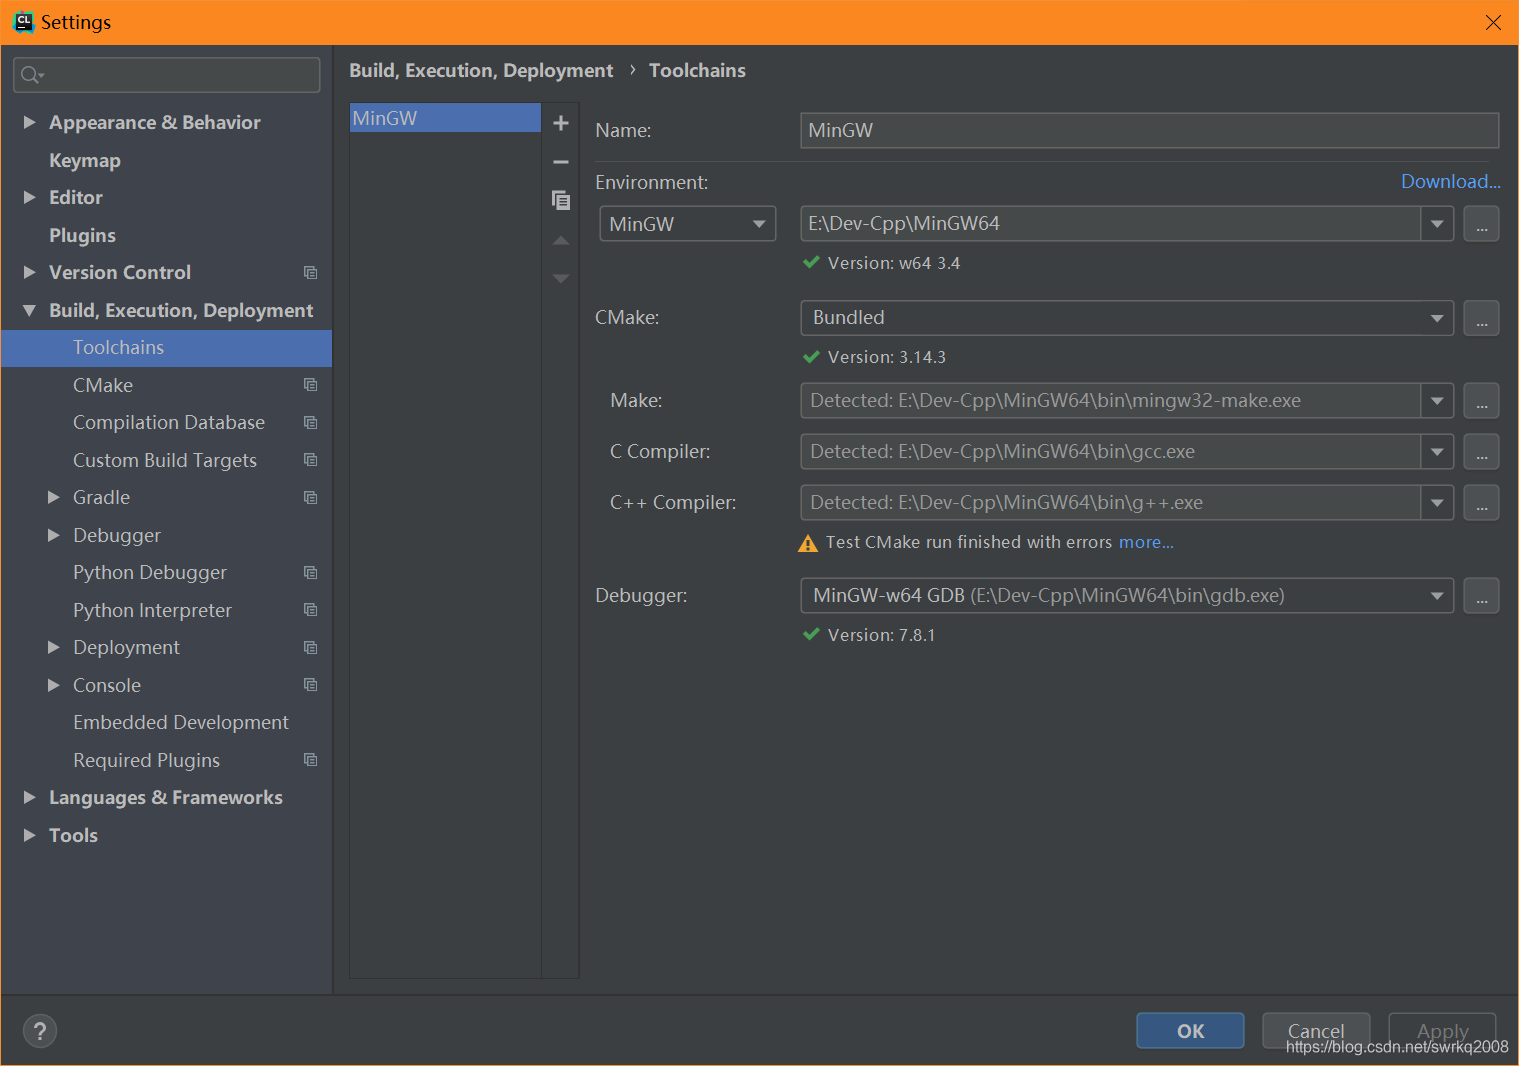Viewport: 1519px width, 1066px height.
Task: Browse for C Compiler executable
Action: [1481, 452]
